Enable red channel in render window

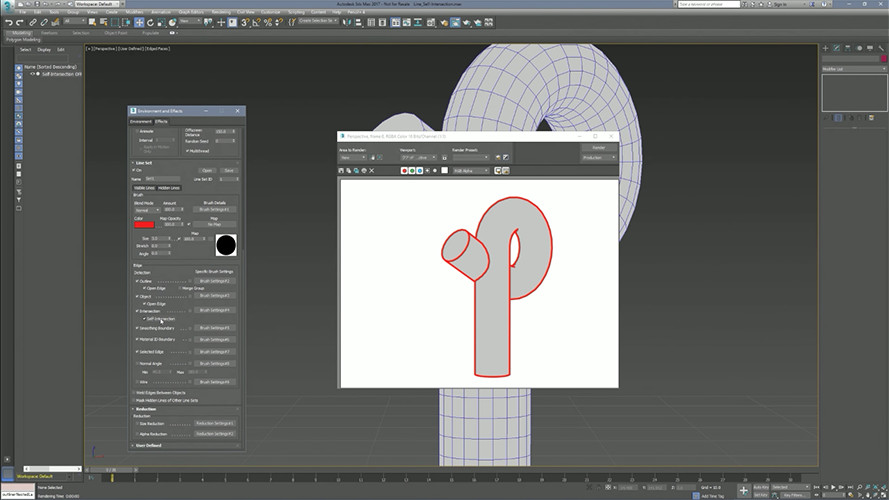click(x=404, y=171)
